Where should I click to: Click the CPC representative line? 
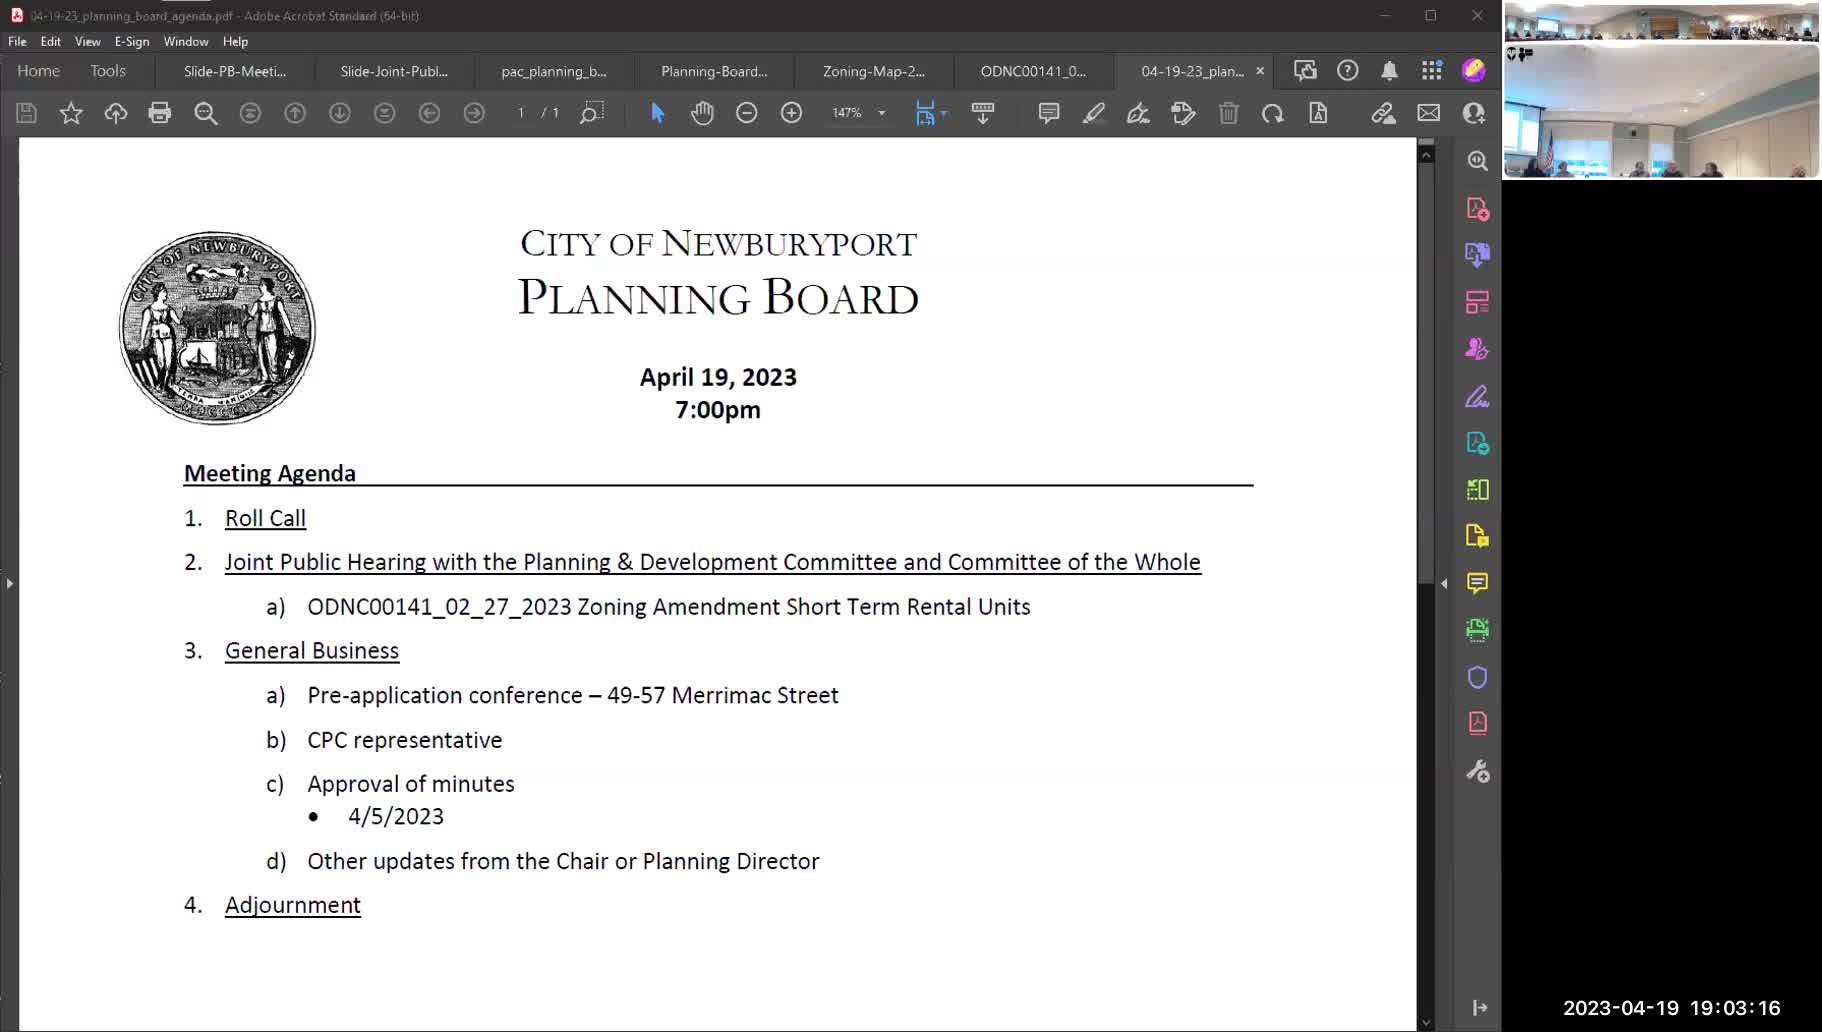[x=405, y=740]
